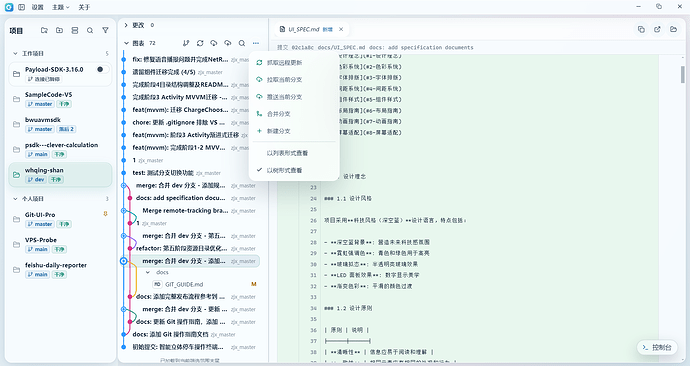Collapse the docs folder in commit tree
The width and height of the screenshot is (690, 366).
click(148, 272)
